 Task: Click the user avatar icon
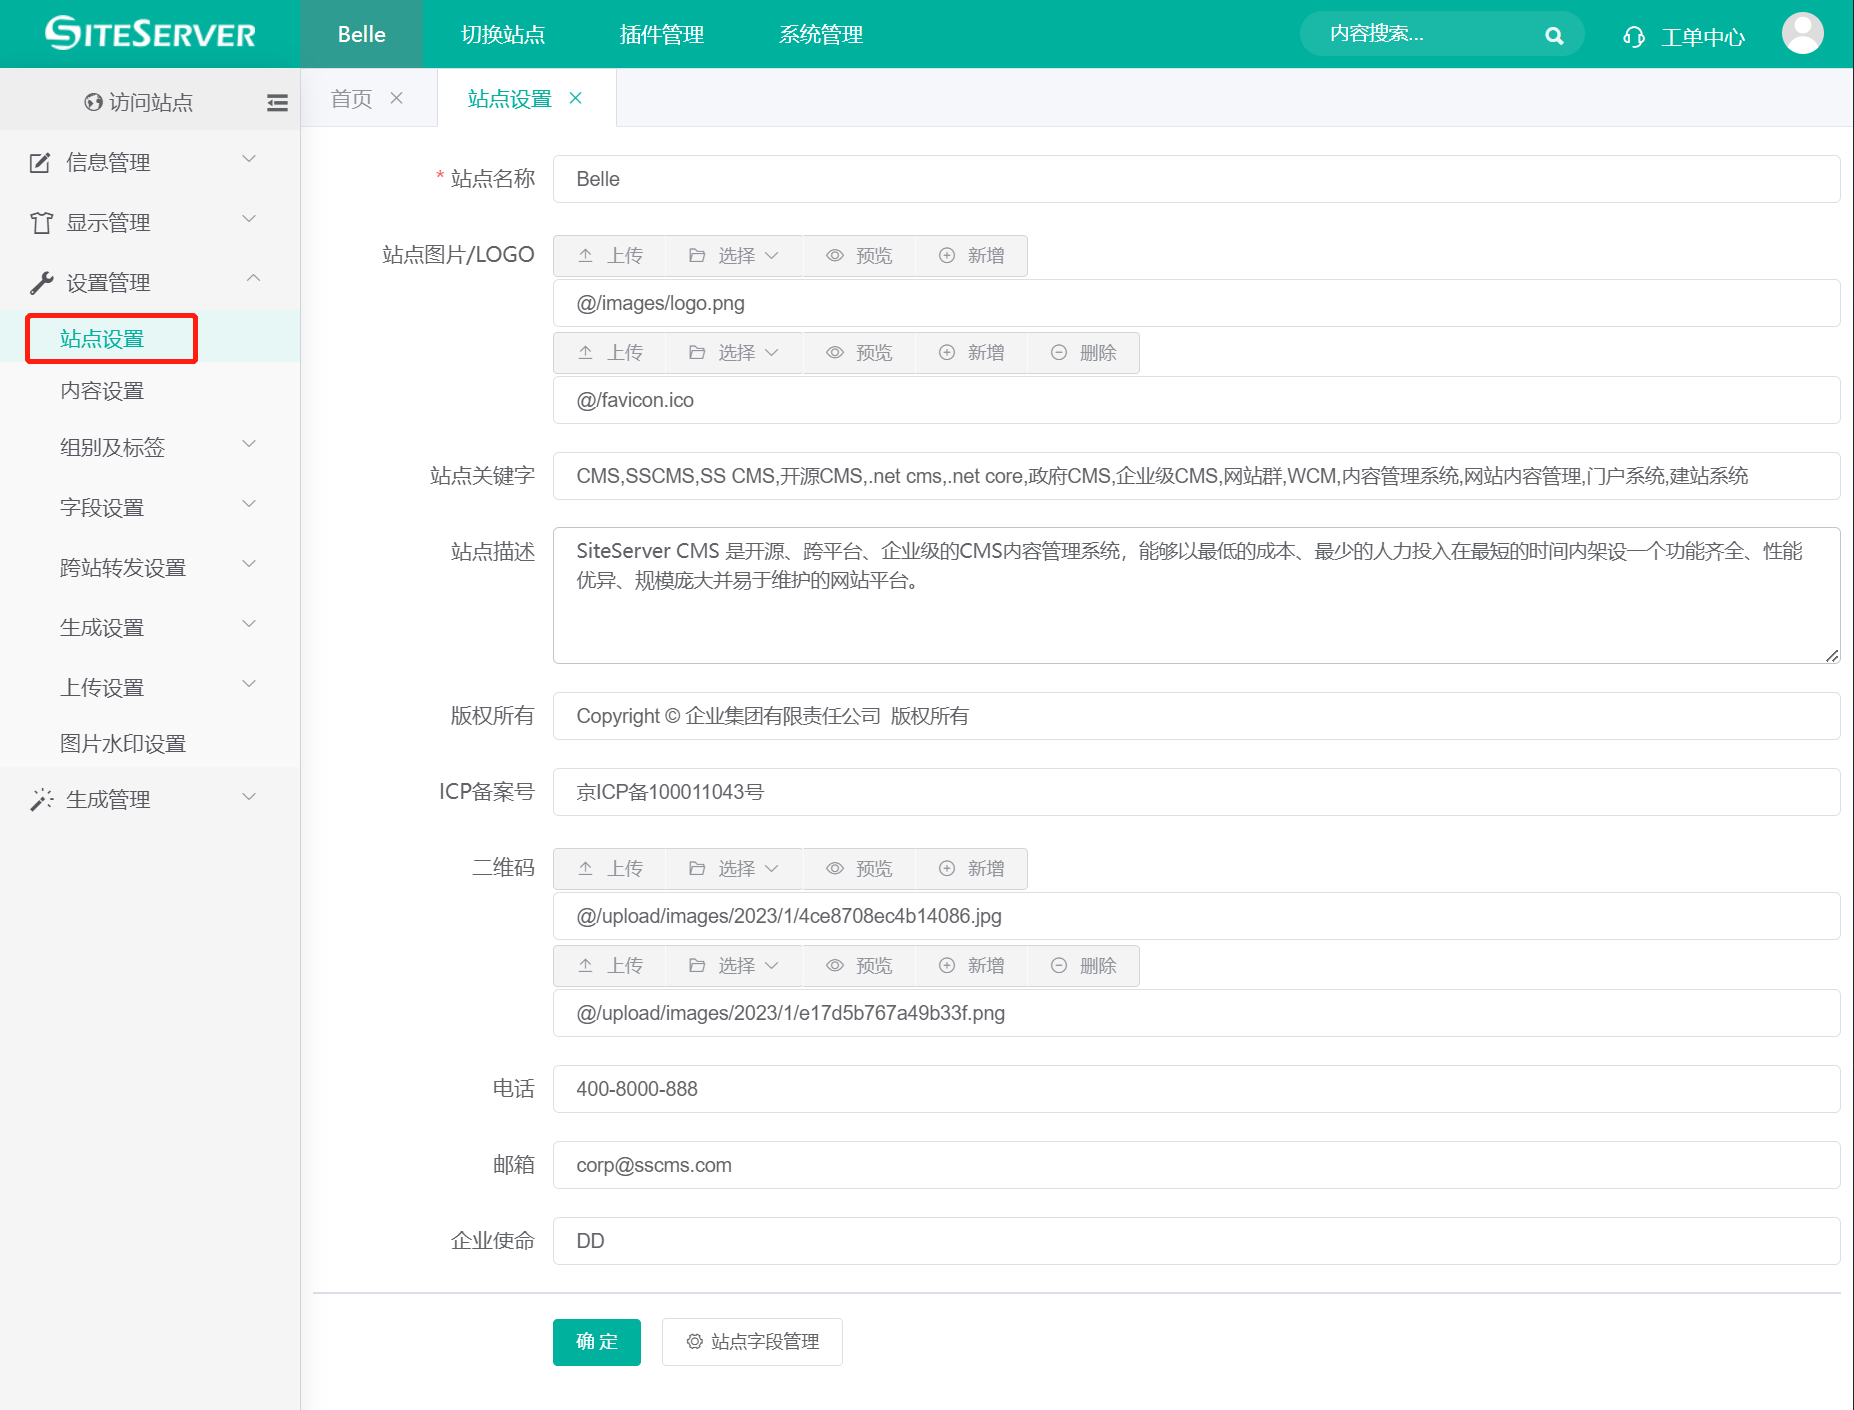pyautogui.click(x=1802, y=34)
